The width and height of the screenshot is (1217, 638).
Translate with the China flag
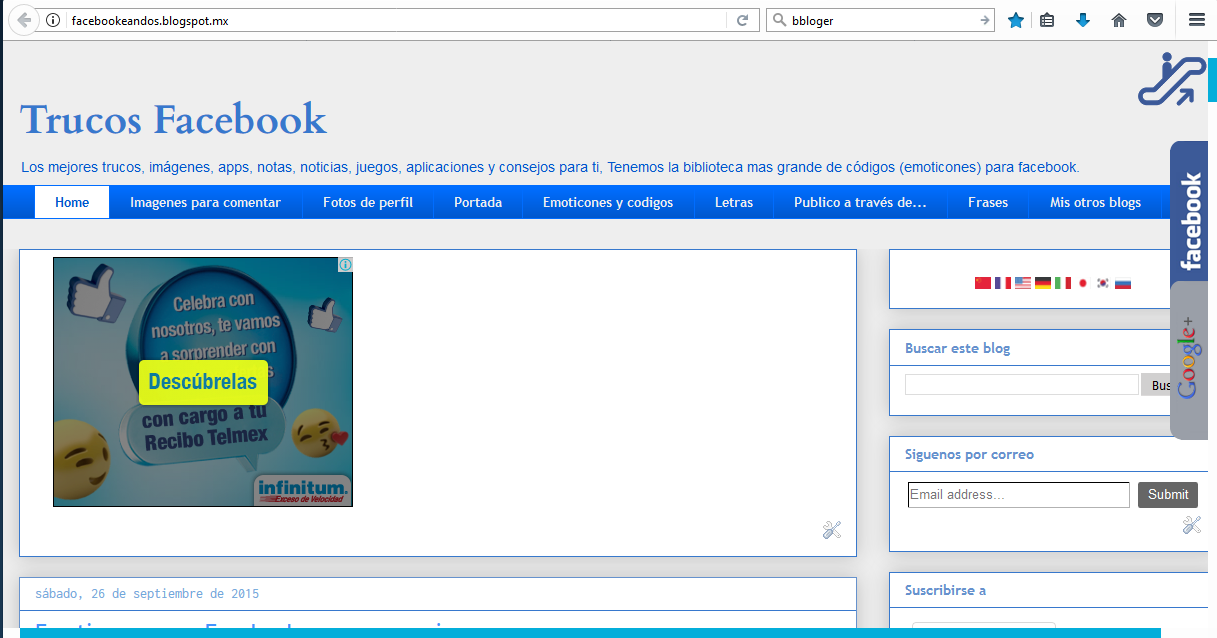[x=983, y=283]
